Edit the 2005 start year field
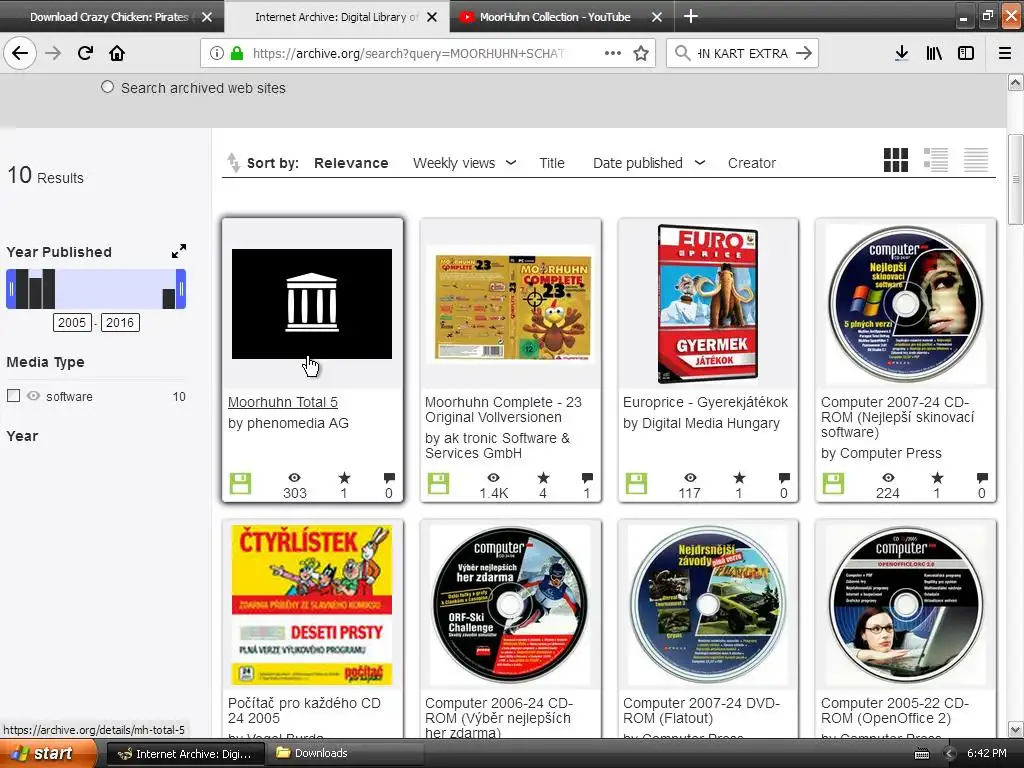The image size is (1024, 768). click(x=72, y=323)
